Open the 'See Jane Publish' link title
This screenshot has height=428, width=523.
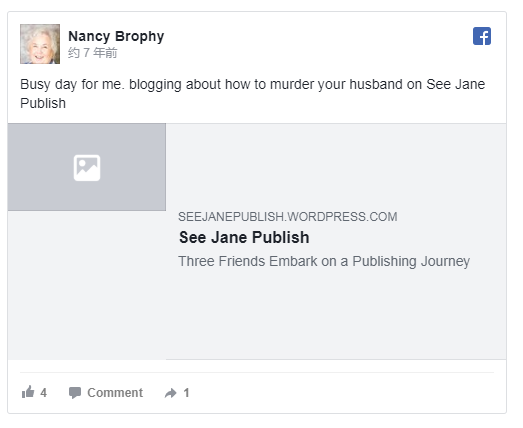point(244,238)
